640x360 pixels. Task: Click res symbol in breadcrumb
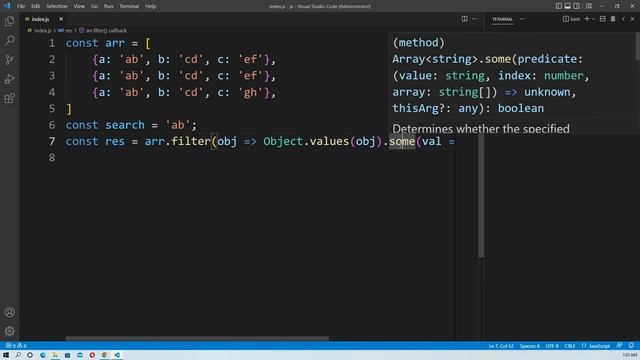tap(68, 31)
